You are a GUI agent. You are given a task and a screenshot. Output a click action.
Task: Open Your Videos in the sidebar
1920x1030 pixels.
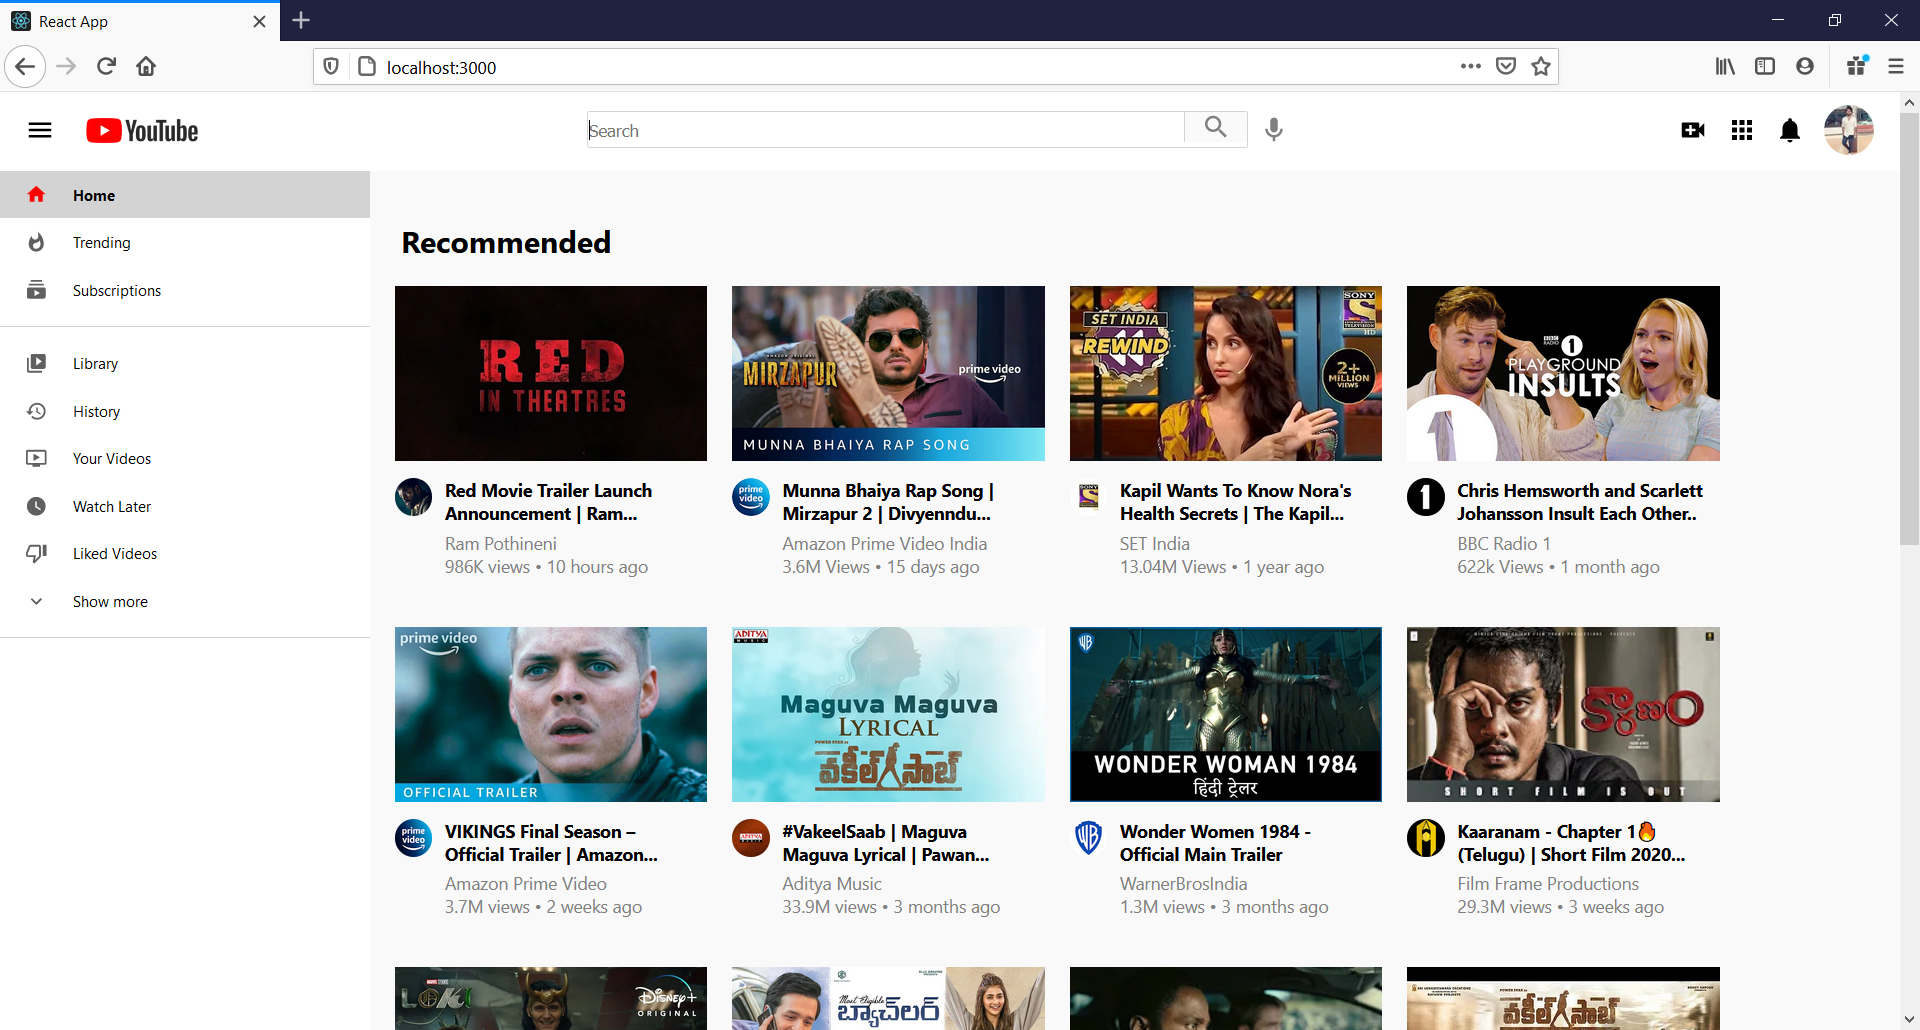185,459
